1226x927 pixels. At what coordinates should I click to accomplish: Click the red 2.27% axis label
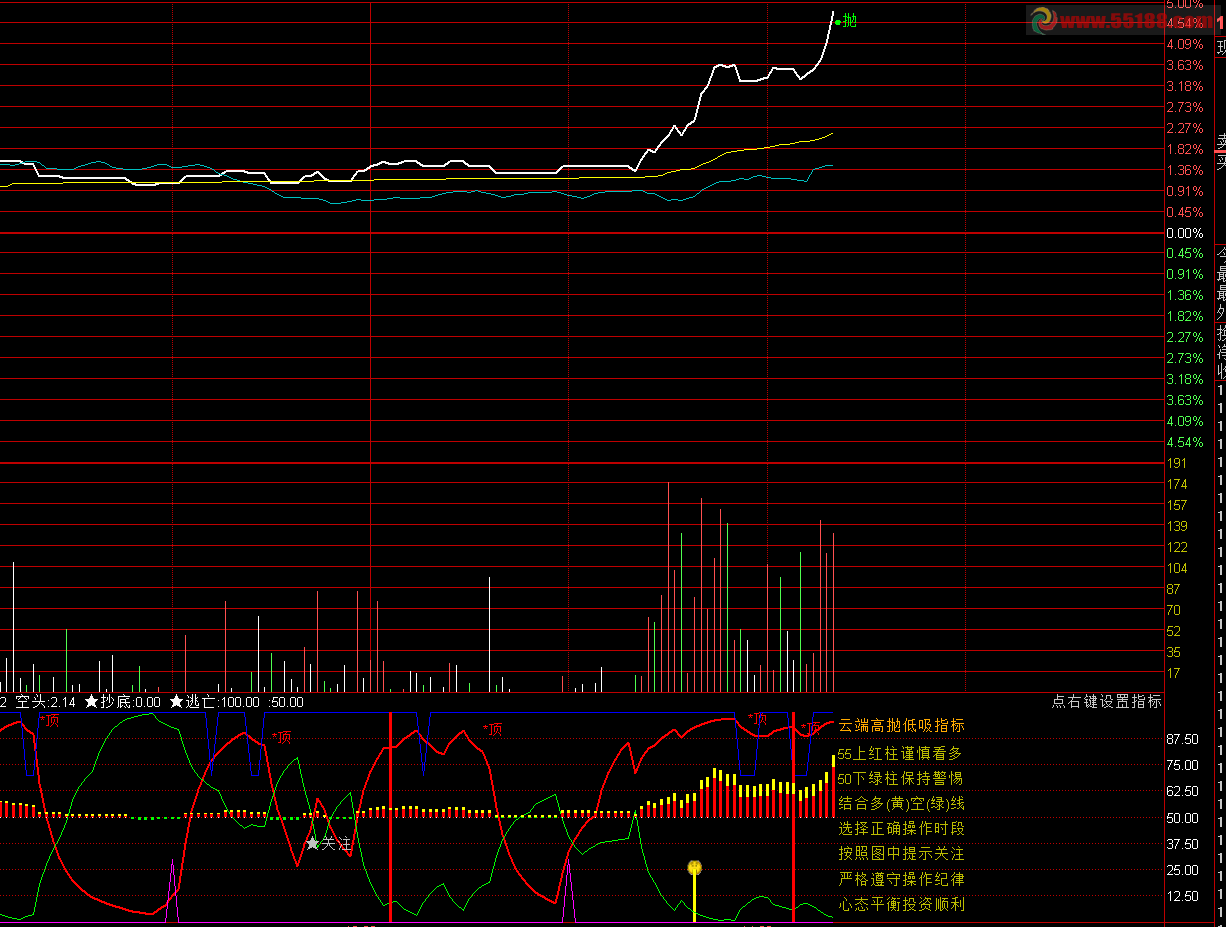[x=1185, y=128]
